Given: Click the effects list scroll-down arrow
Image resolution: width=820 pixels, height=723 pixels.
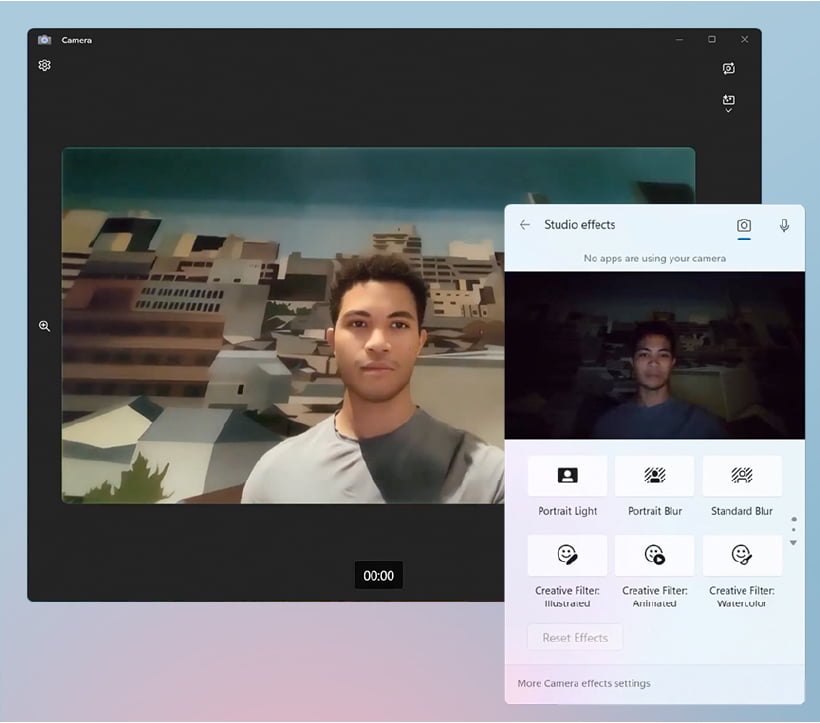Looking at the screenshot, I should (x=793, y=543).
